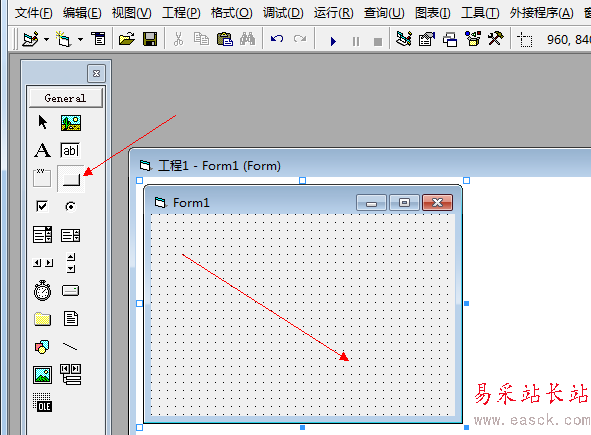Click the Paste clipboard icon

(225, 39)
